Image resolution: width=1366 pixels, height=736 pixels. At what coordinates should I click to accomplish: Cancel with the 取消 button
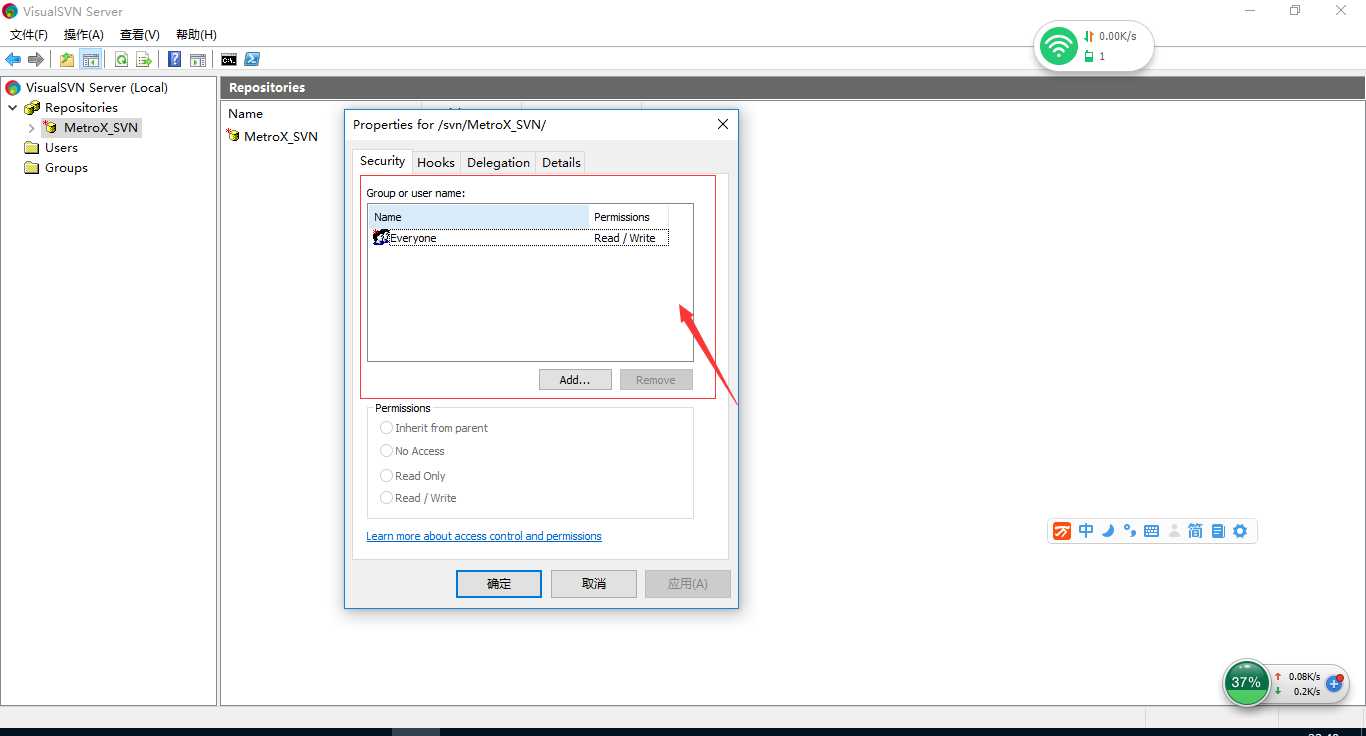point(594,584)
